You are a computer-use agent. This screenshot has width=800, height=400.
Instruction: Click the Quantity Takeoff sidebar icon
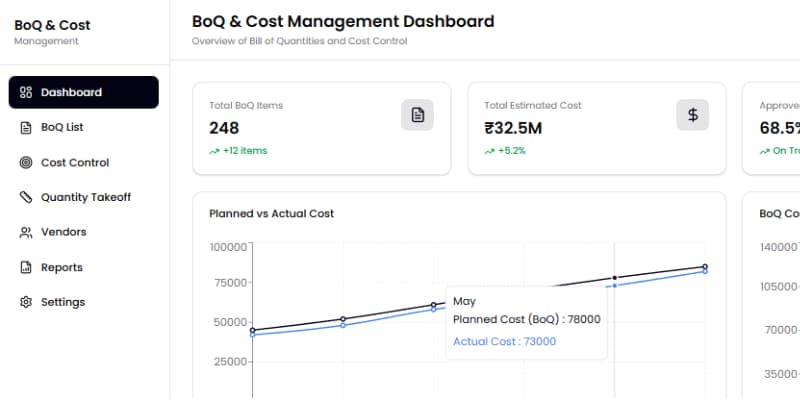click(26, 198)
